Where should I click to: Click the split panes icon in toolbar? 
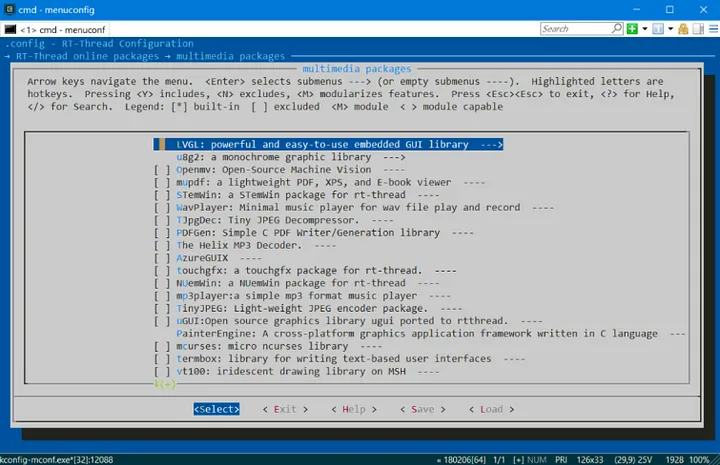(698, 29)
